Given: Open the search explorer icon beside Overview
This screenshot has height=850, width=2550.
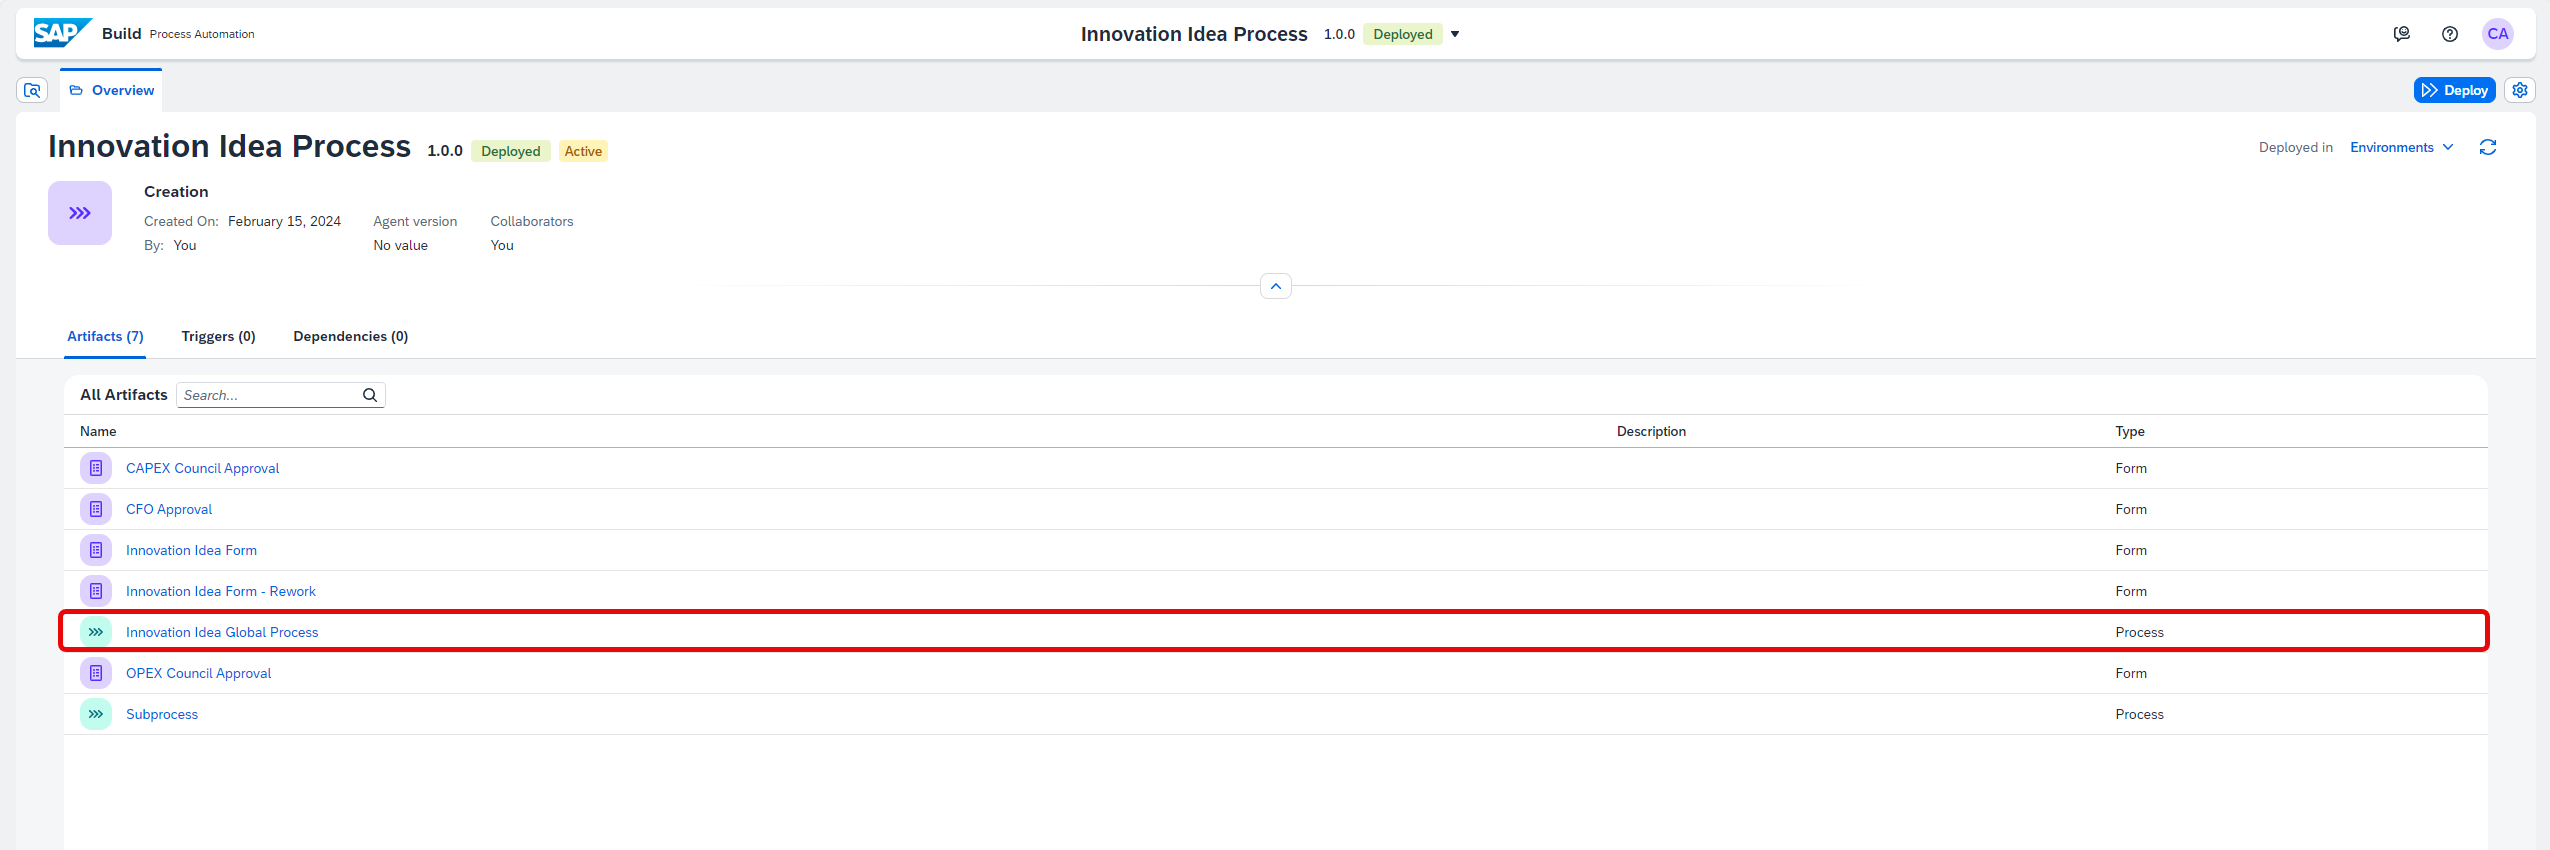Looking at the screenshot, I should [x=32, y=90].
